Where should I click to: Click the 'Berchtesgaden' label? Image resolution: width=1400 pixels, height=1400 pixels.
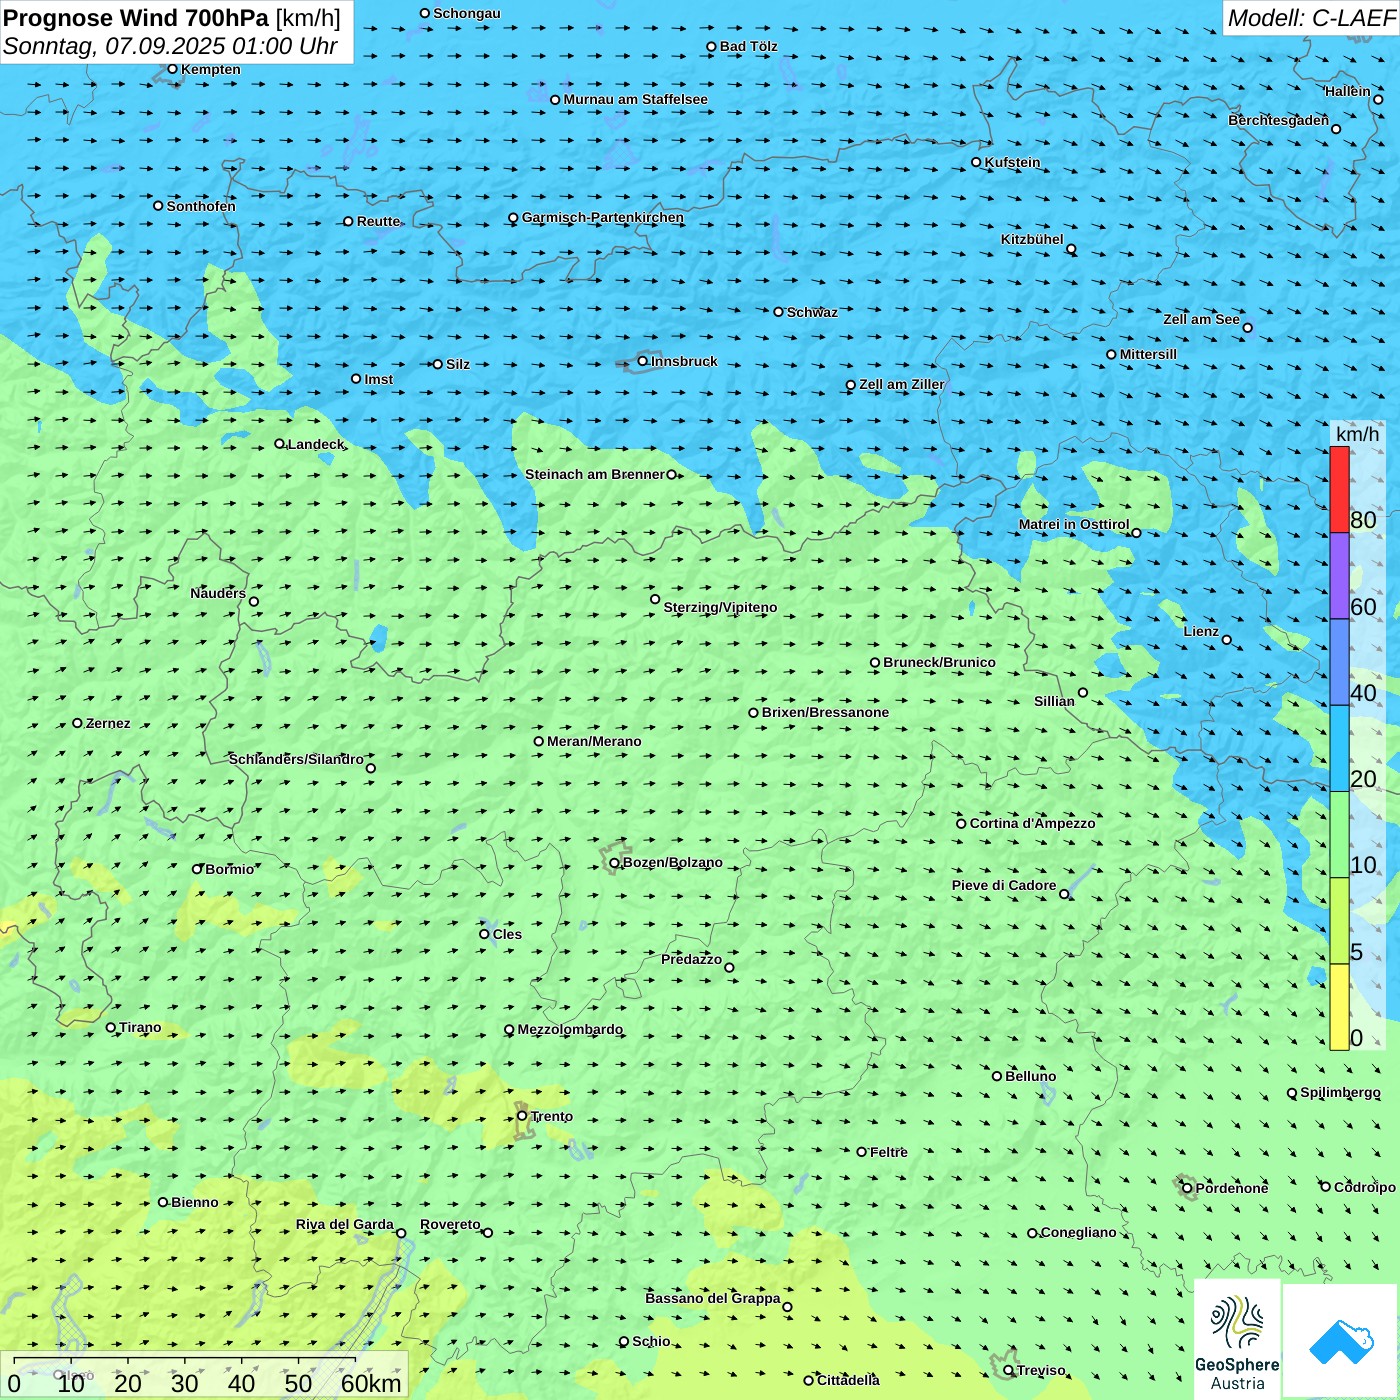1278,120
